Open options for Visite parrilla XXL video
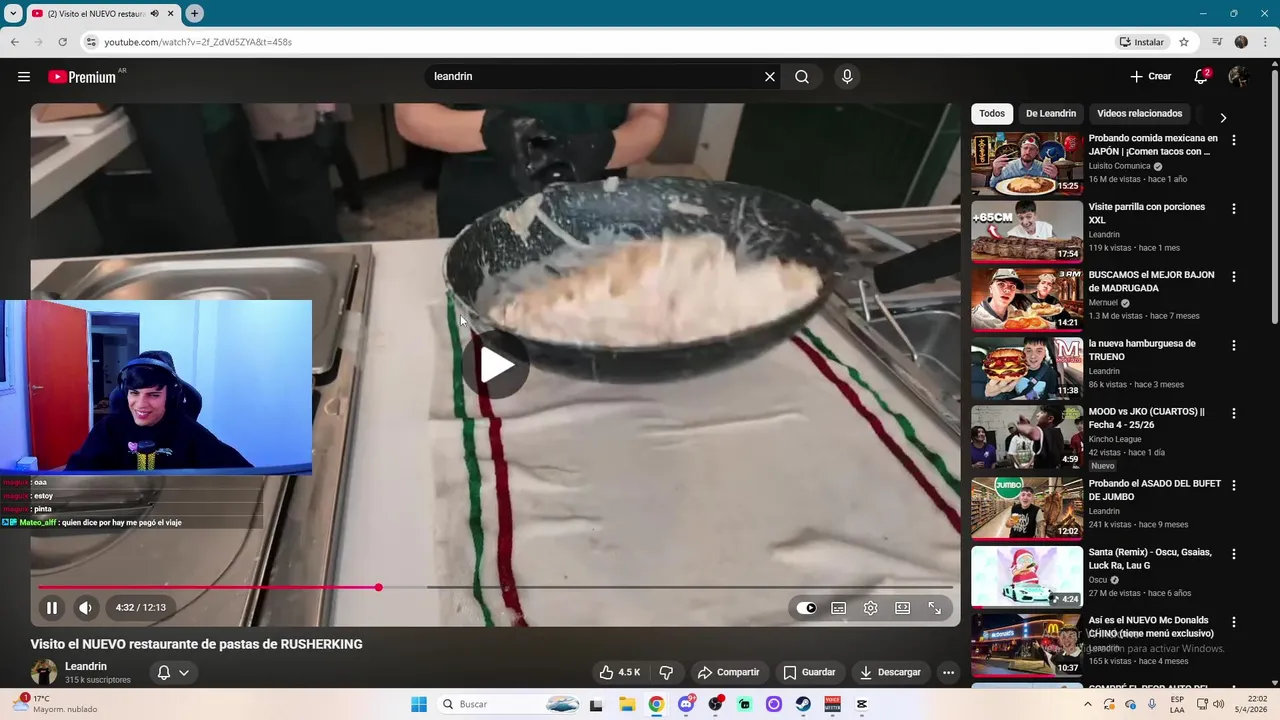The height and width of the screenshot is (720, 1280). (1233, 209)
